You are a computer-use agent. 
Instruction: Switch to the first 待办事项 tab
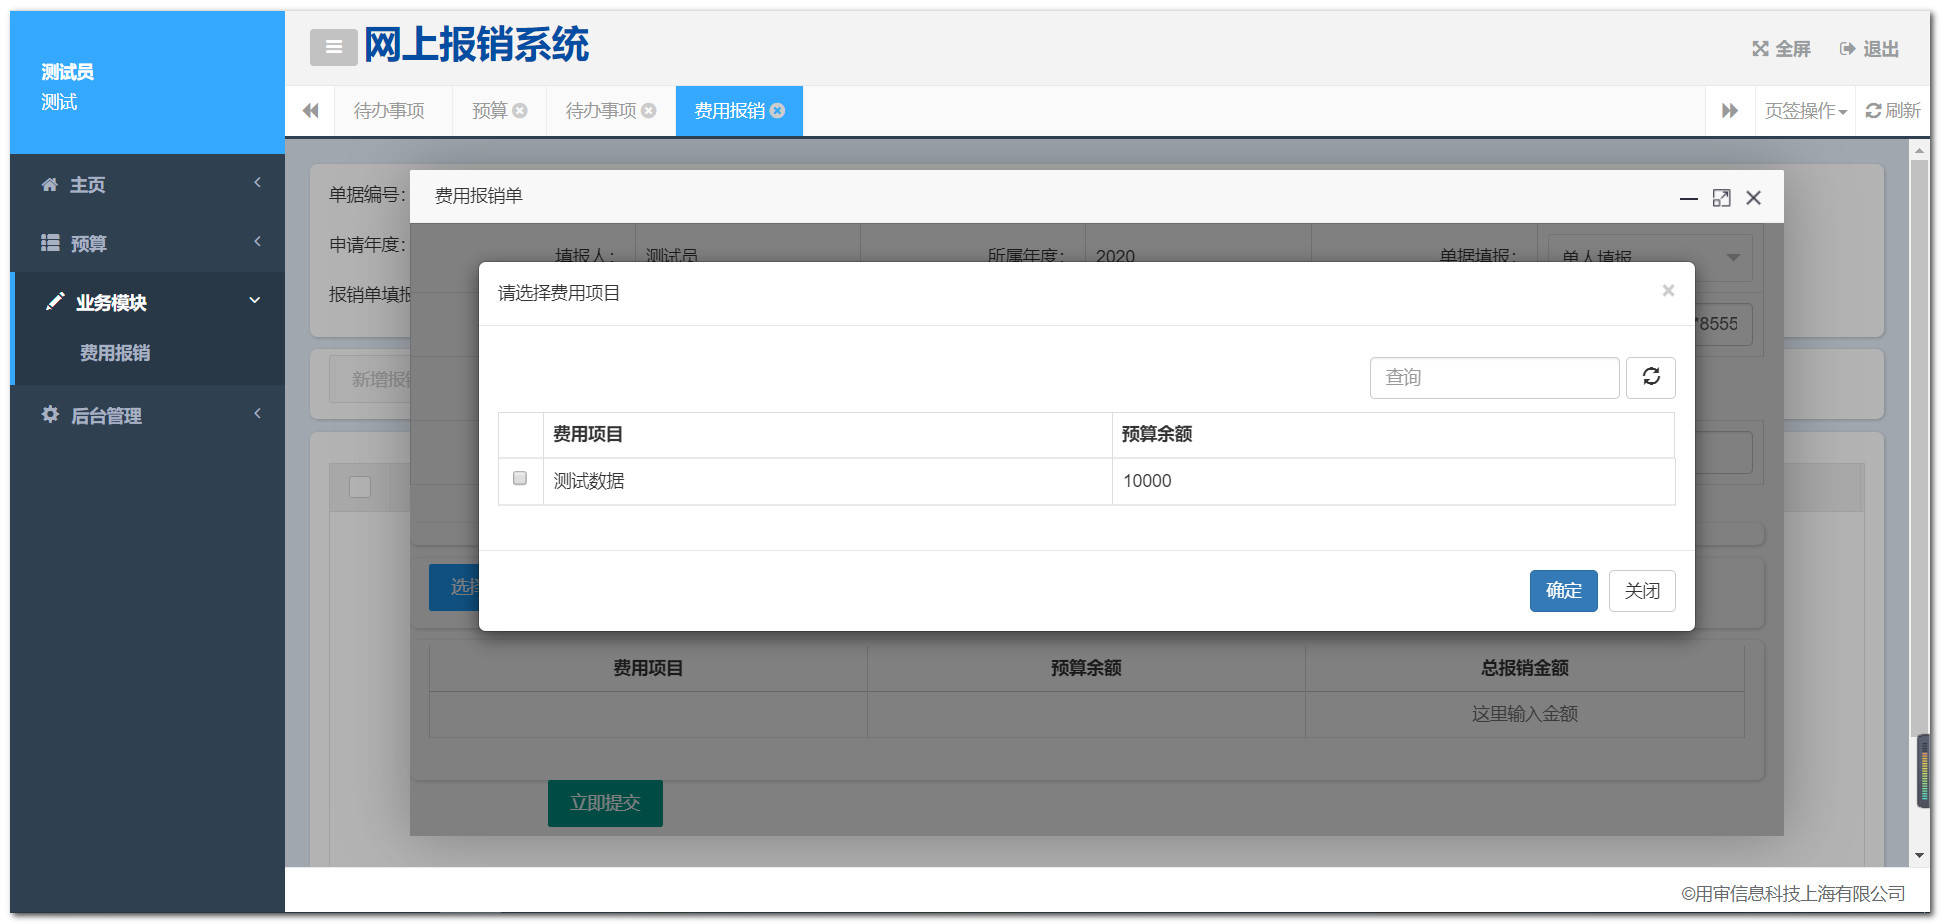(389, 111)
